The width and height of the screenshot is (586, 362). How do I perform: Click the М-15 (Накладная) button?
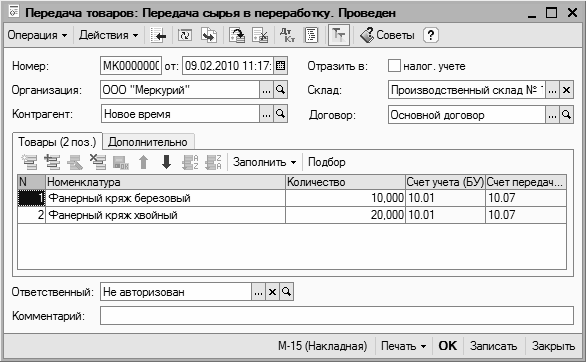coord(323,346)
